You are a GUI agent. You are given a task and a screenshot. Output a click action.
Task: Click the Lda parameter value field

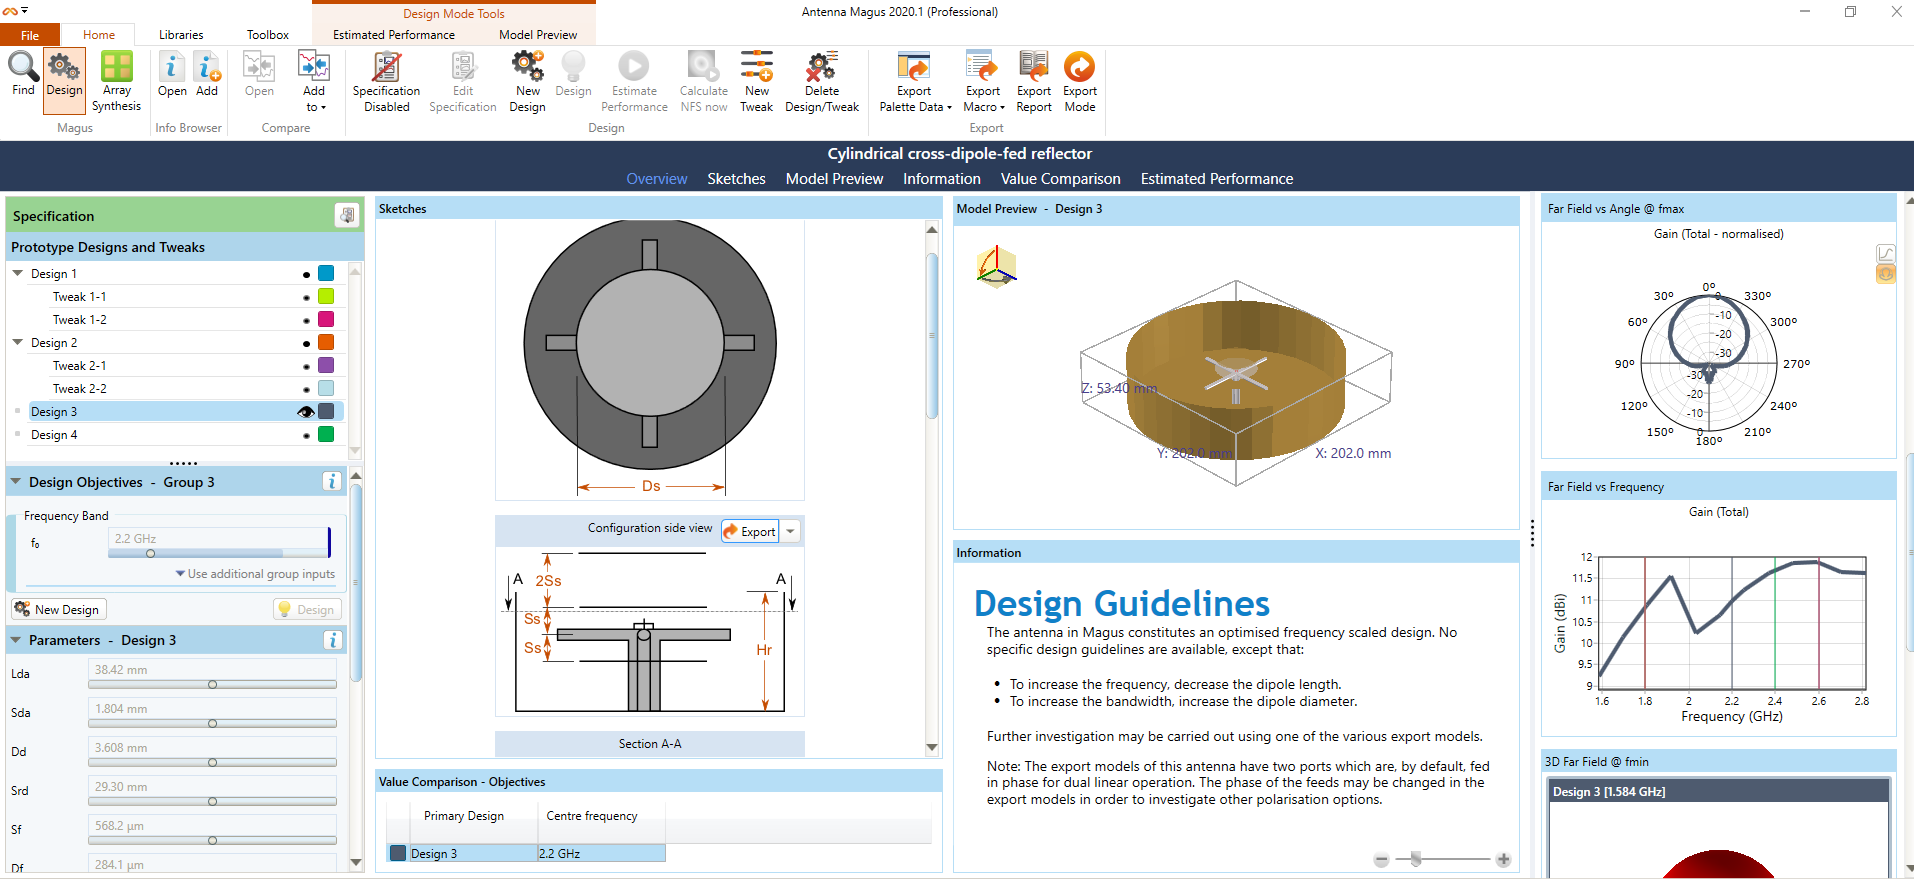(212, 670)
